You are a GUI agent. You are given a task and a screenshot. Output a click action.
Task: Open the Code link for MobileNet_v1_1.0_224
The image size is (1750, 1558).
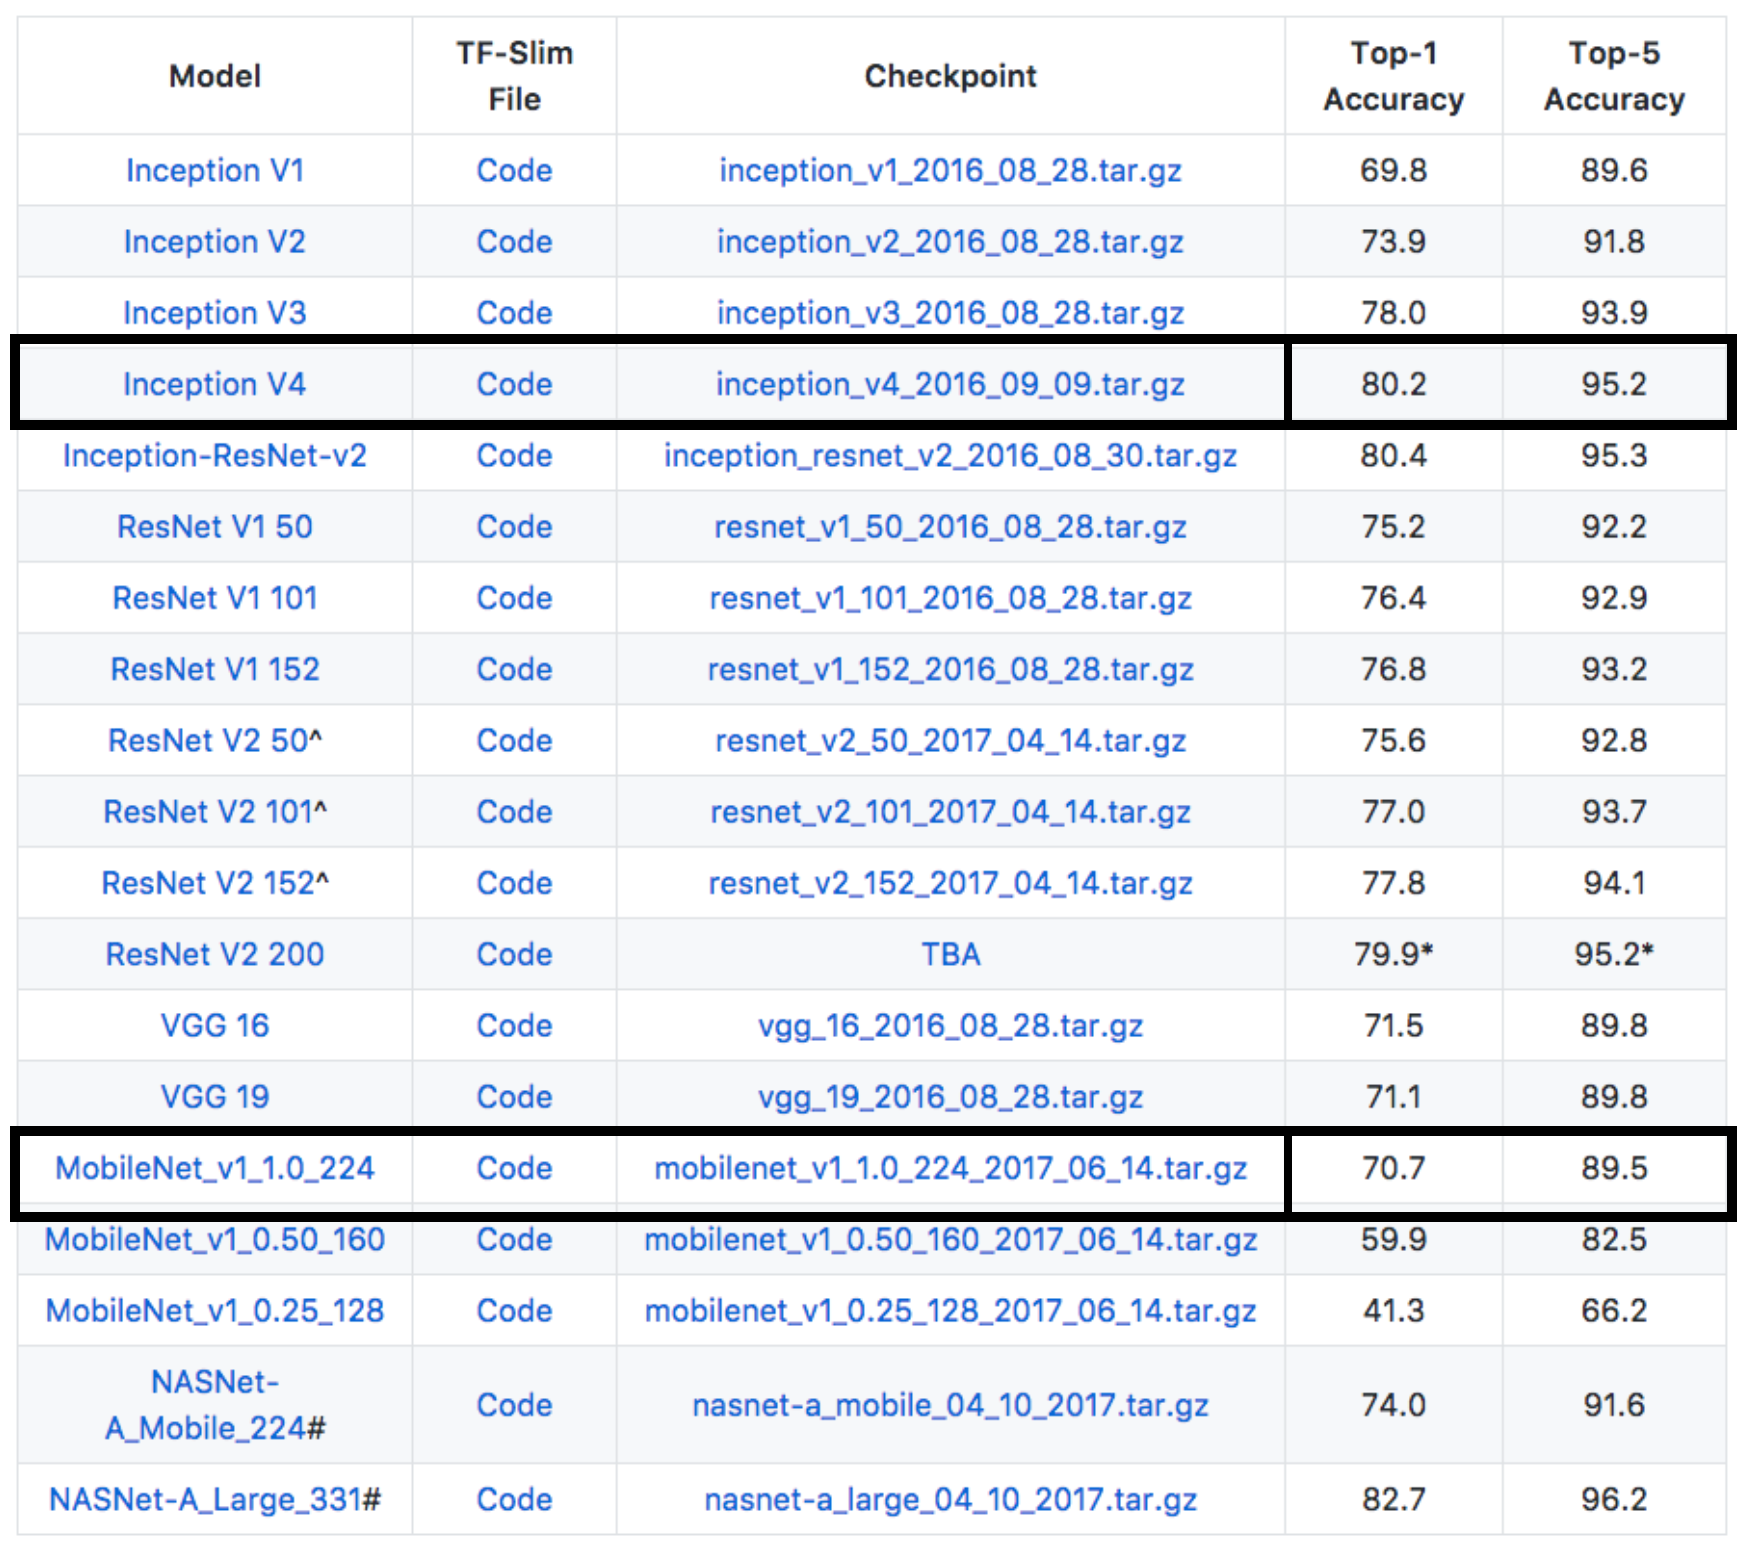tap(514, 1168)
